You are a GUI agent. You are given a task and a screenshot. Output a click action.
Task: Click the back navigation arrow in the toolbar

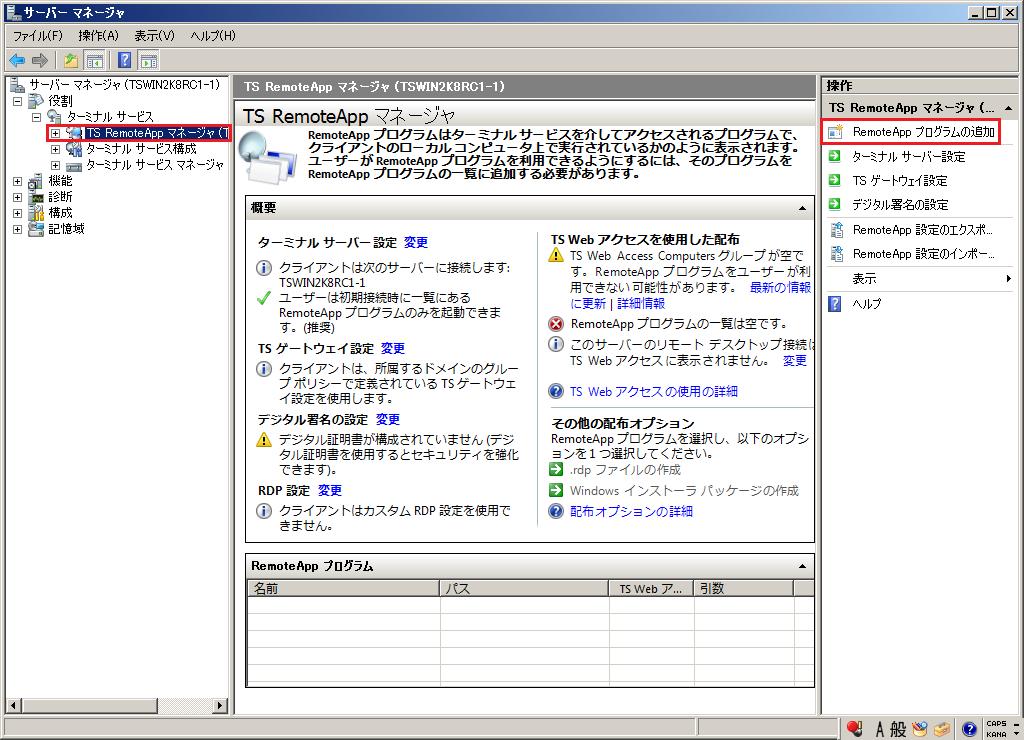click(17, 60)
